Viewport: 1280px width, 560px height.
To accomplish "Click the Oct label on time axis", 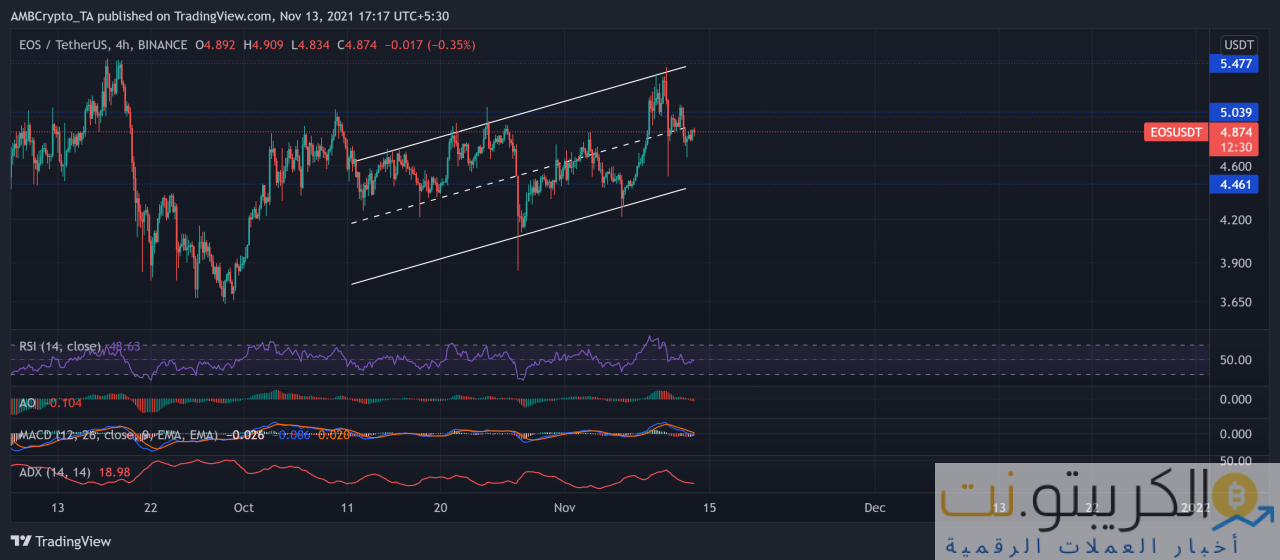I will click(x=244, y=507).
